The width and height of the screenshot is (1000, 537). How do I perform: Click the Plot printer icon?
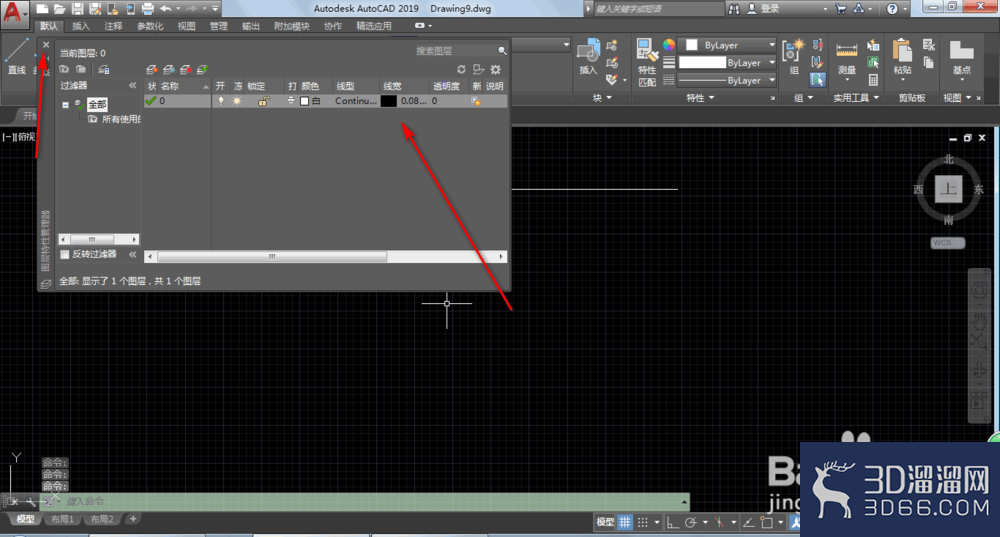click(x=147, y=9)
